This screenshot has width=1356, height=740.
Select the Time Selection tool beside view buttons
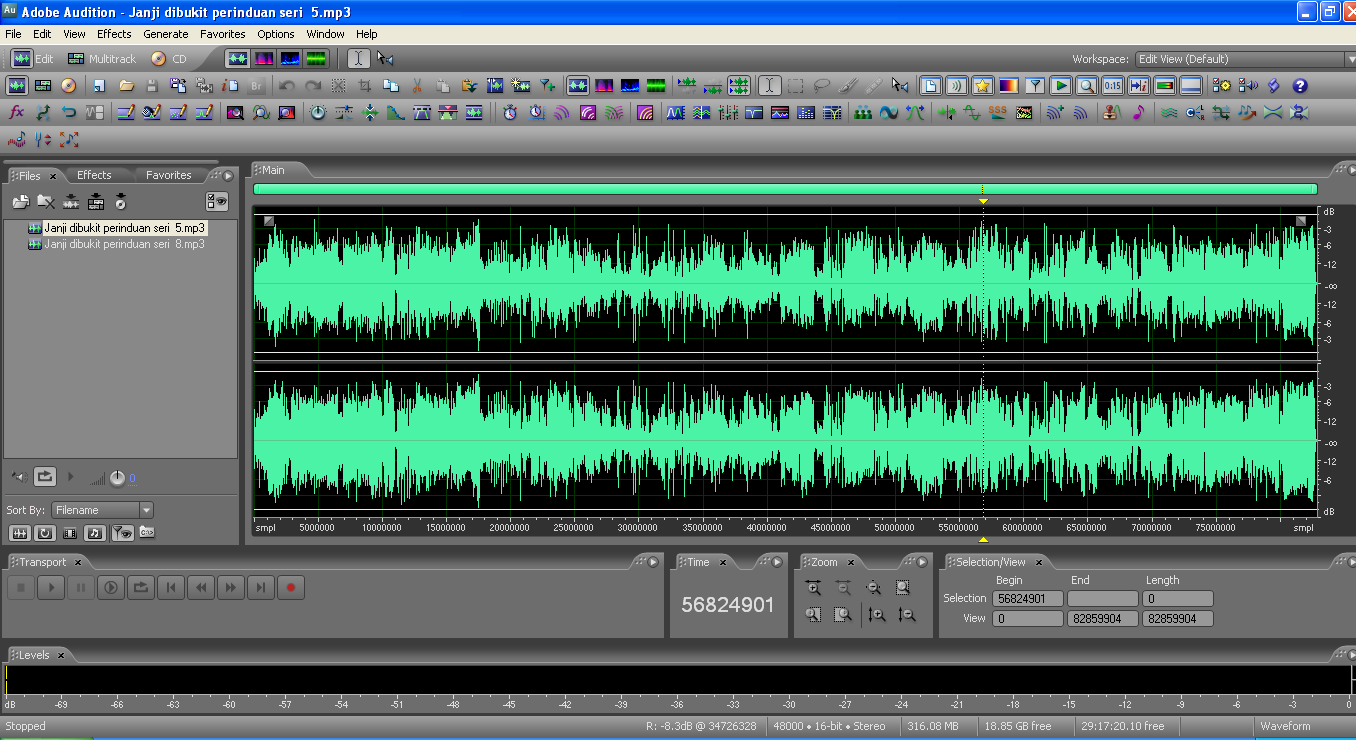358,59
